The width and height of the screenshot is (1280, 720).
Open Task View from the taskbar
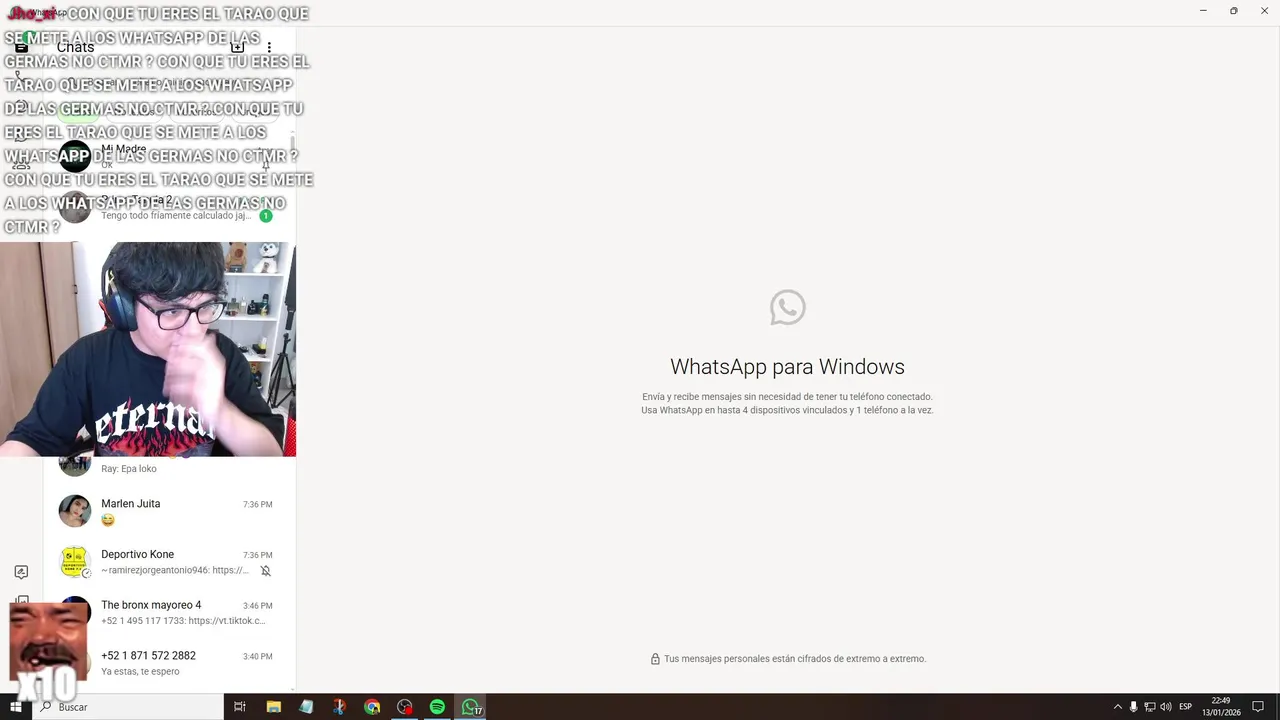pyautogui.click(x=240, y=707)
